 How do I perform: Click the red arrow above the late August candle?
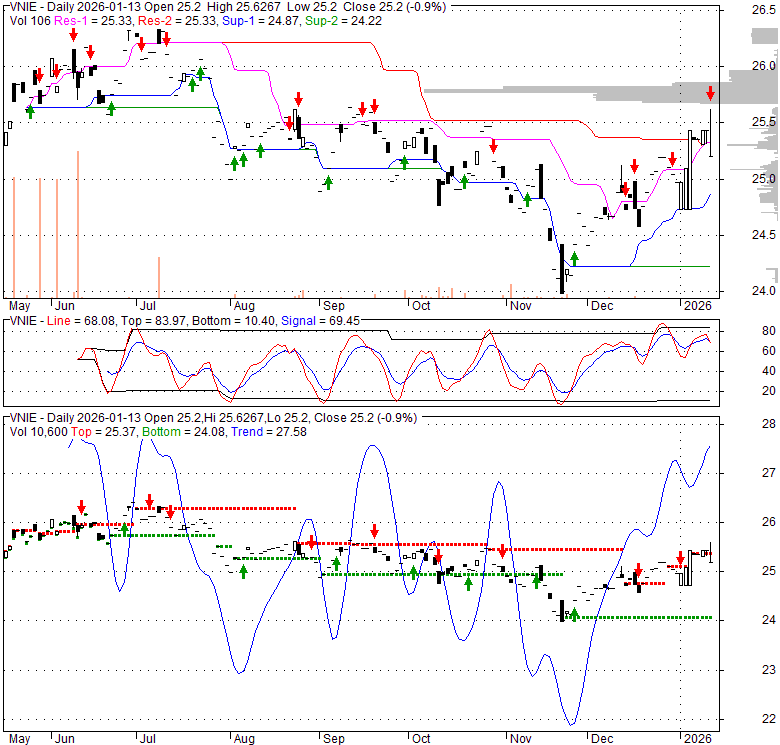point(297,101)
